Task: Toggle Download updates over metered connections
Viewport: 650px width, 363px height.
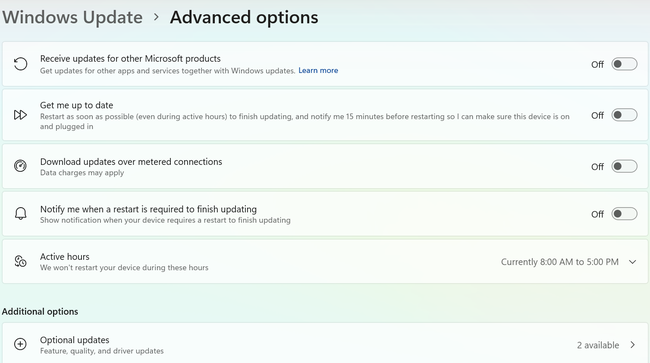Action: (624, 166)
